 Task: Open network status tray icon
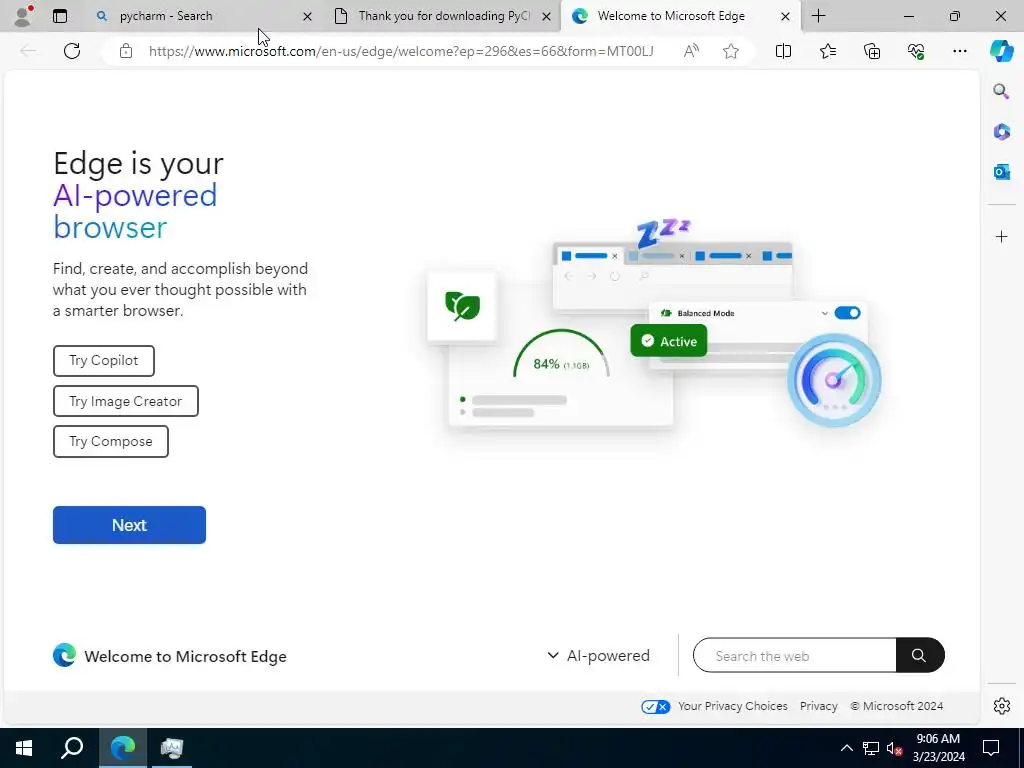click(x=870, y=748)
